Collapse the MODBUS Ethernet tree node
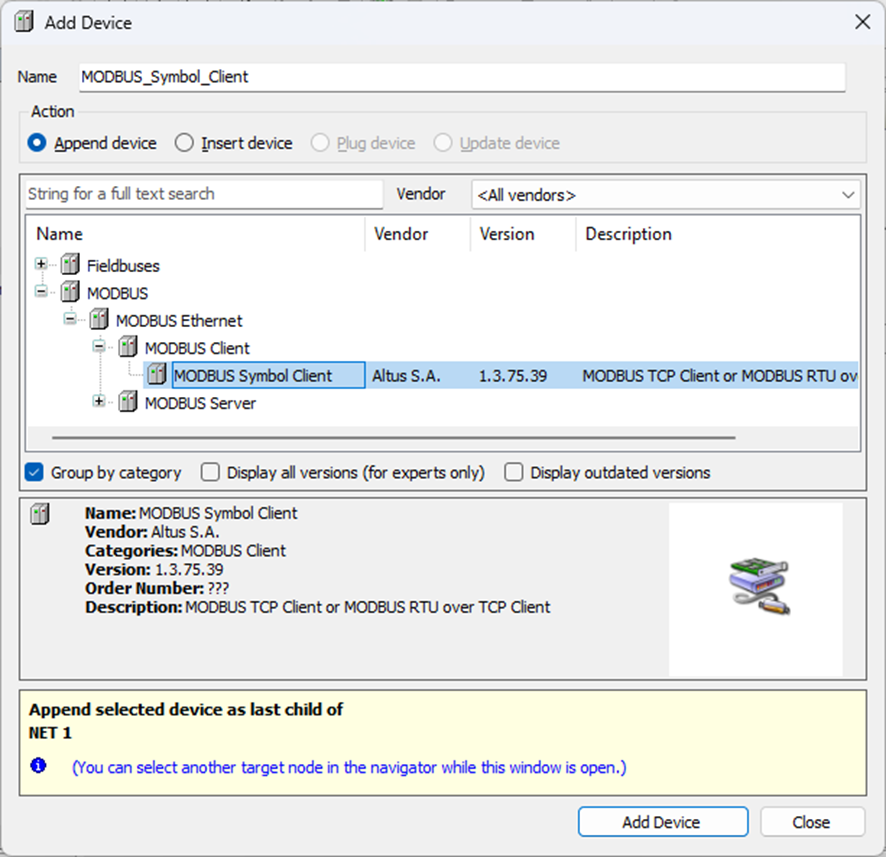 (70, 321)
